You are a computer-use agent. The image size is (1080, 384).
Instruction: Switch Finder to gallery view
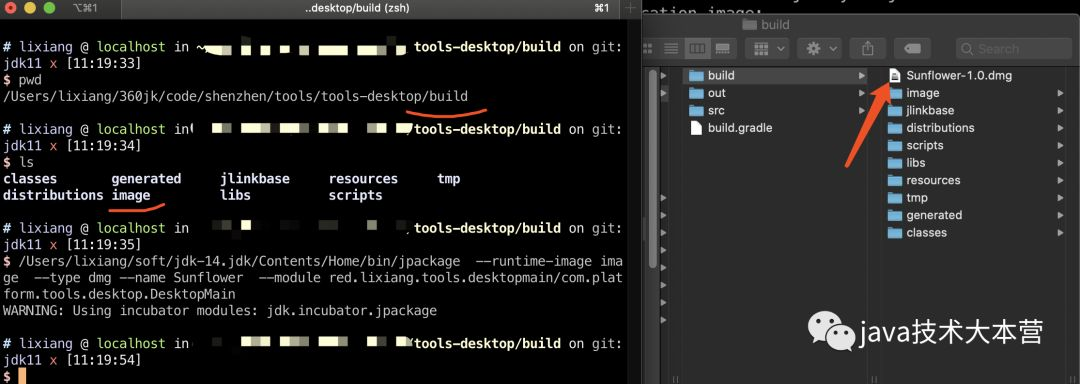tap(723, 48)
